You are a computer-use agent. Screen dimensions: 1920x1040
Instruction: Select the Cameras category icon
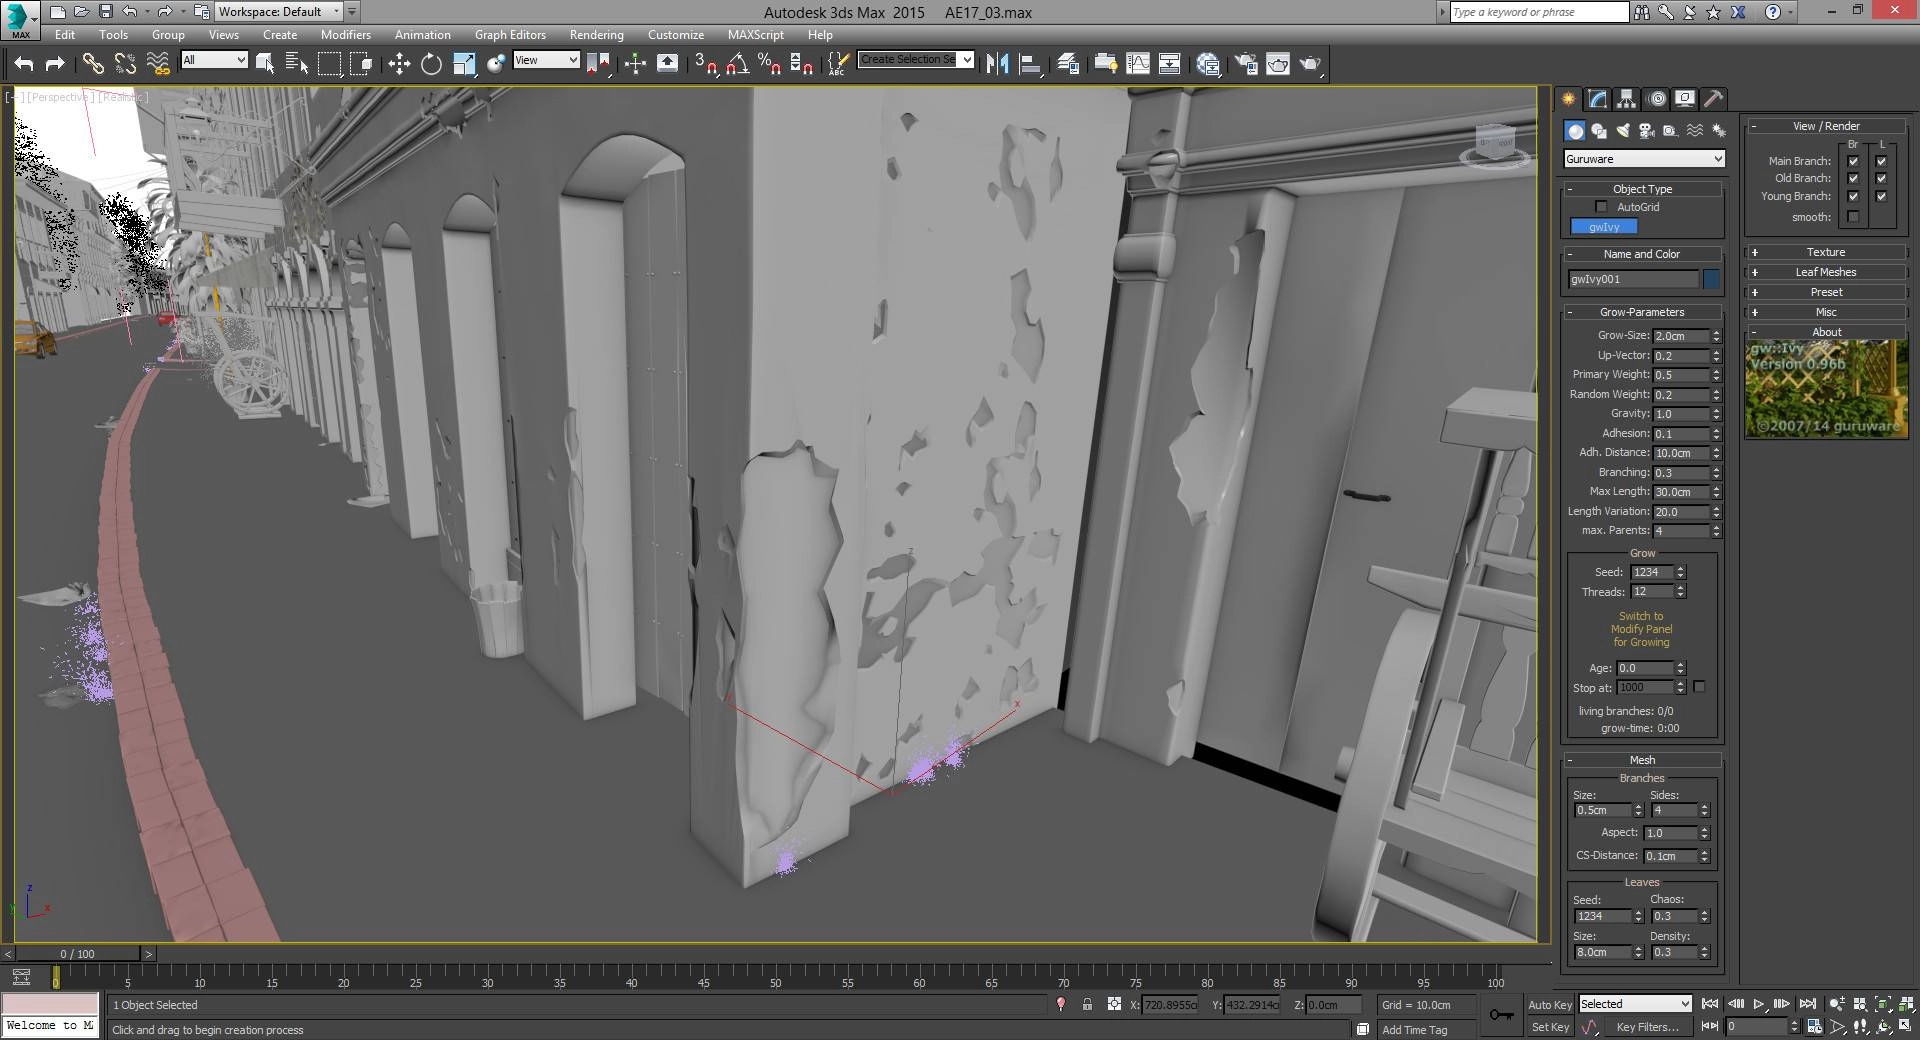1647,131
